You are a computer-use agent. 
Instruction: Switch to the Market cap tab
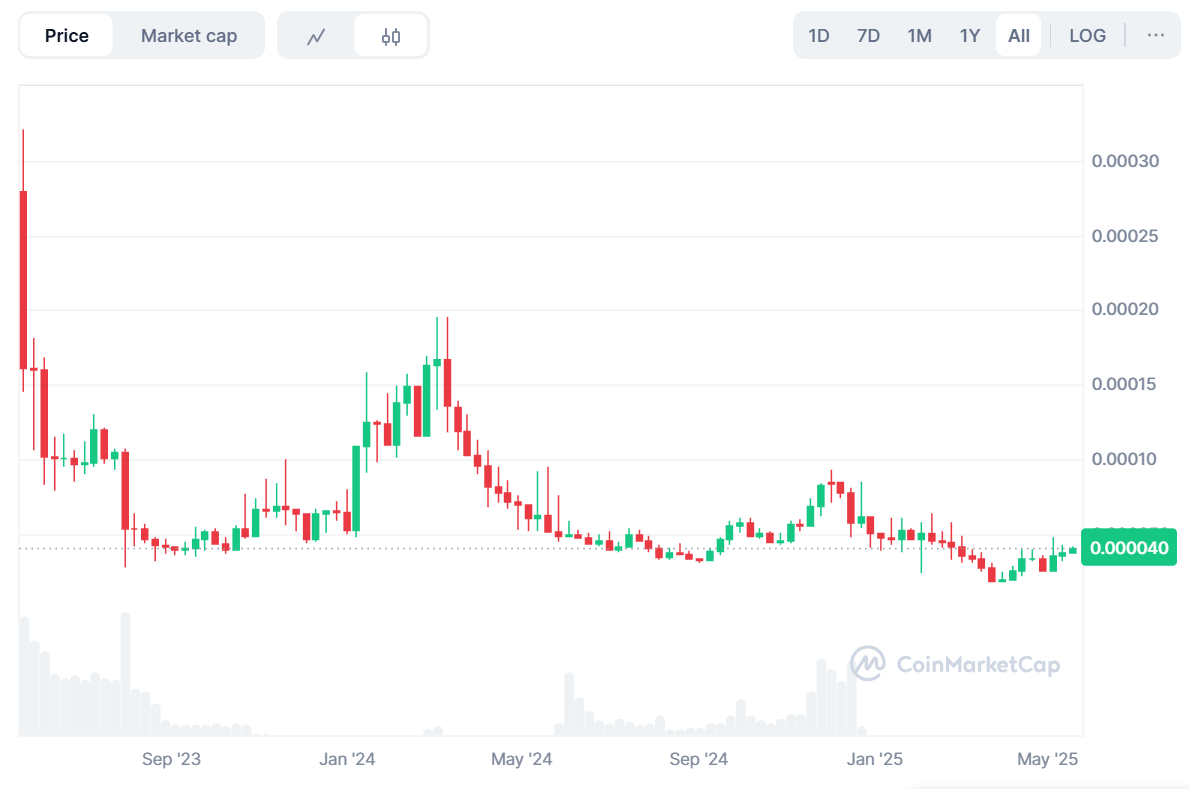click(x=189, y=36)
